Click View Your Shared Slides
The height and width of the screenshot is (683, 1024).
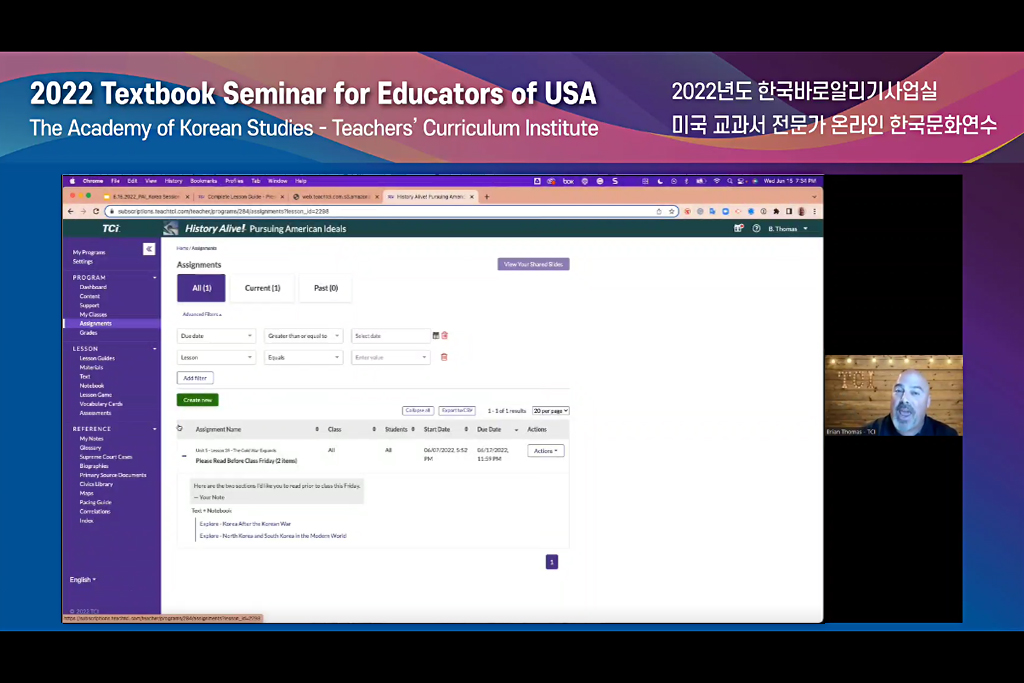tap(534, 264)
